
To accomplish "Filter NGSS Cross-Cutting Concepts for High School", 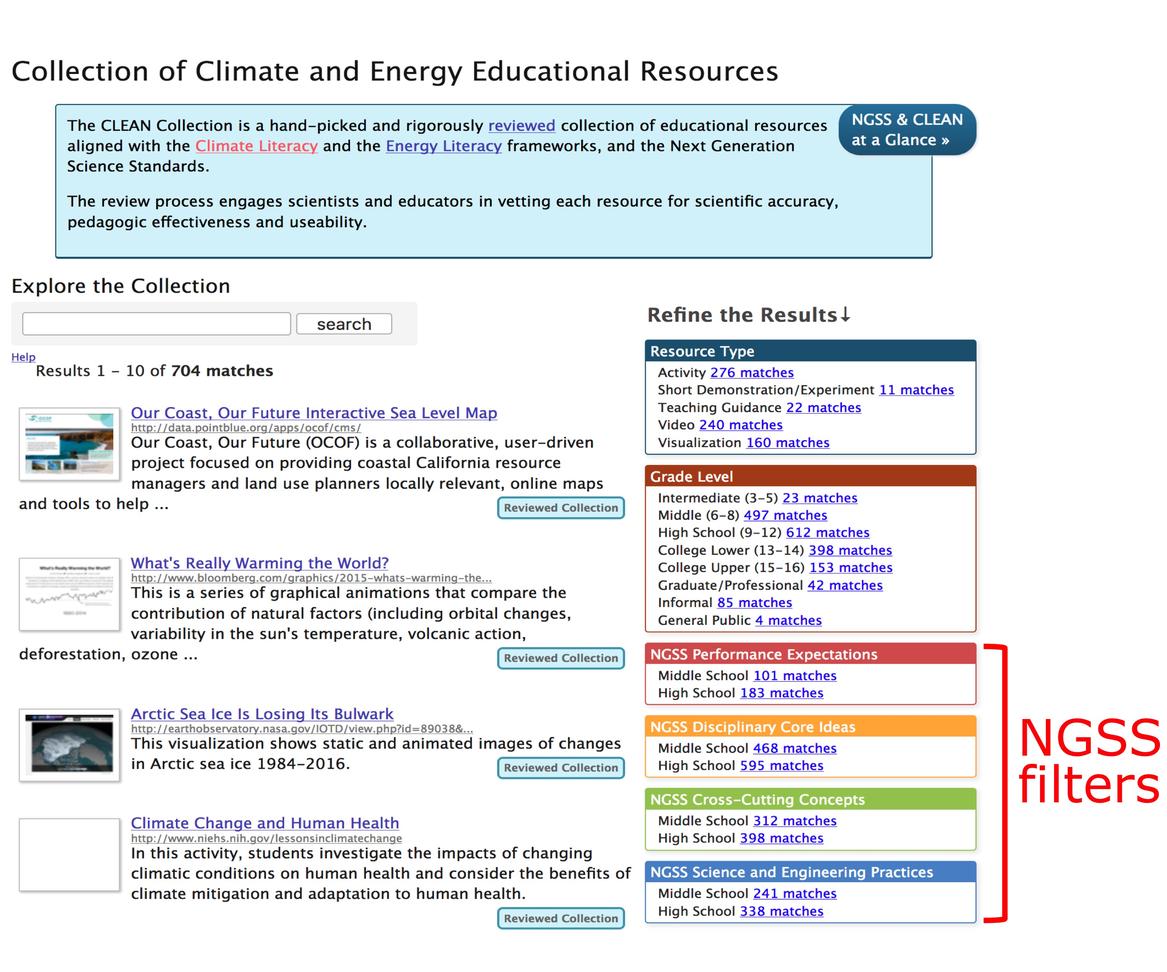I will click(x=782, y=838).
